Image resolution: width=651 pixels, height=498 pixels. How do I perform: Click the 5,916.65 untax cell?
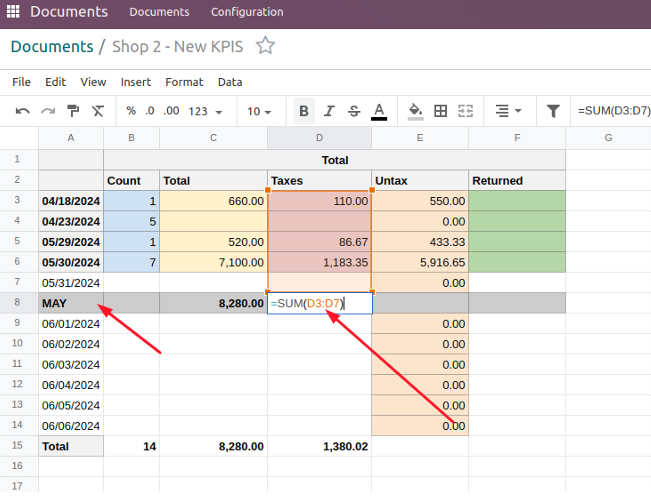click(420, 262)
